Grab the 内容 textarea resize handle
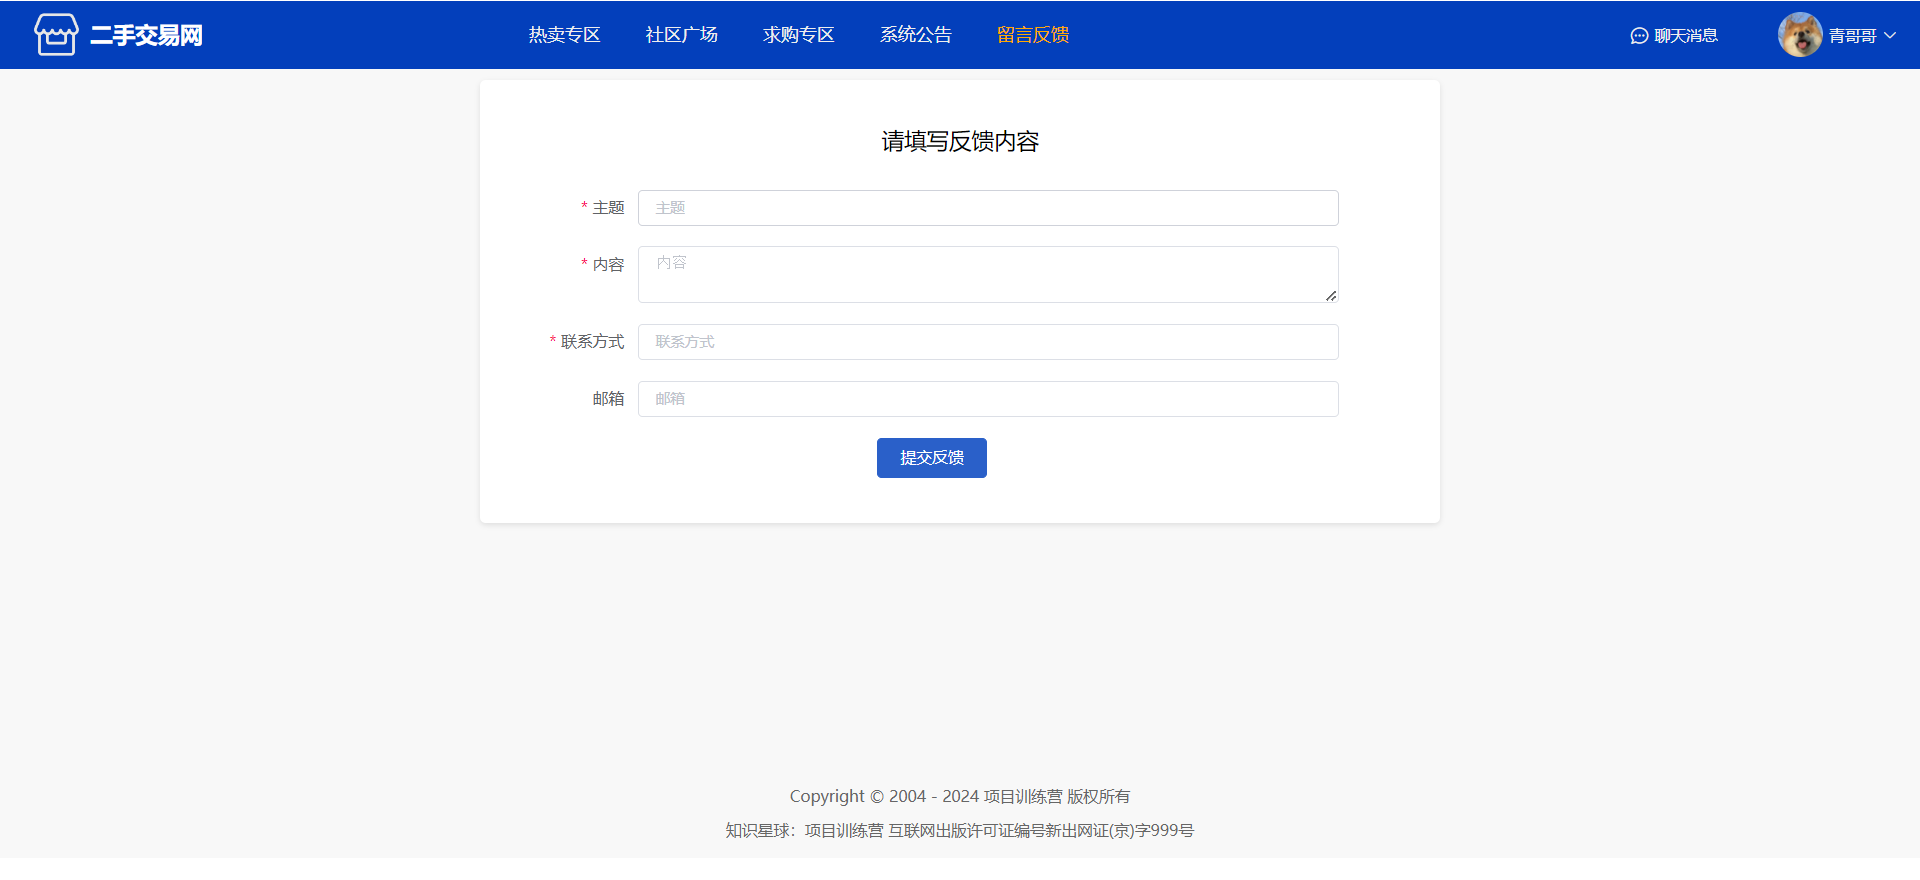The width and height of the screenshot is (1920, 880). (x=1331, y=296)
